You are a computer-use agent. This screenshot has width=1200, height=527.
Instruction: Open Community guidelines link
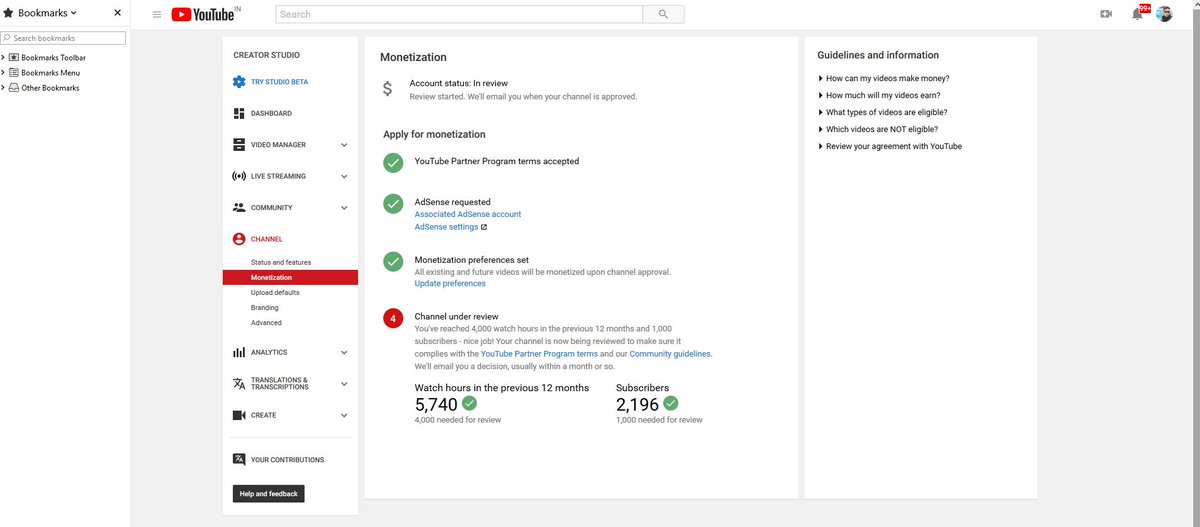670,354
